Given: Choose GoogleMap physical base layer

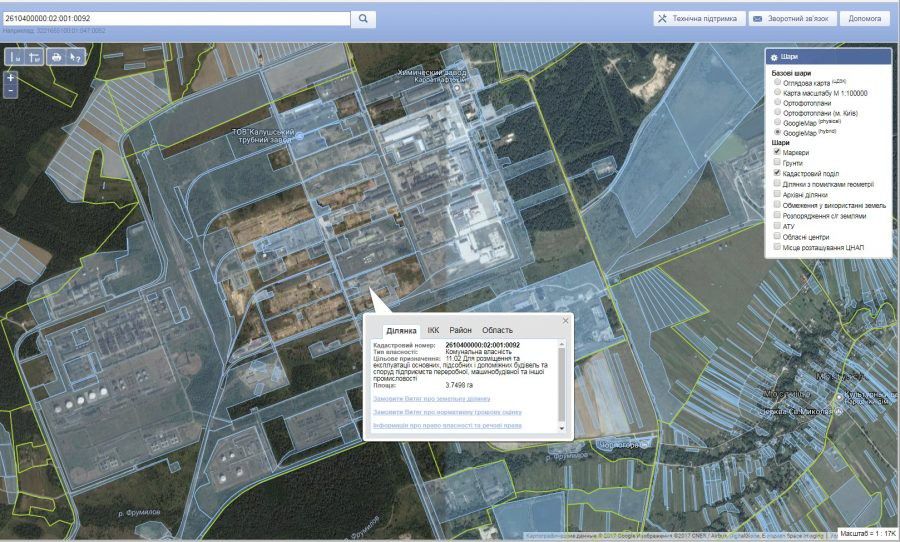Looking at the screenshot, I should point(777,122).
